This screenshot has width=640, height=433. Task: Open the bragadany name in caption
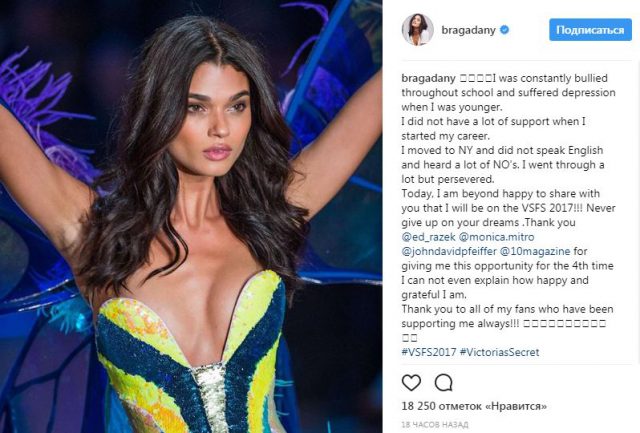pos(429,78)
